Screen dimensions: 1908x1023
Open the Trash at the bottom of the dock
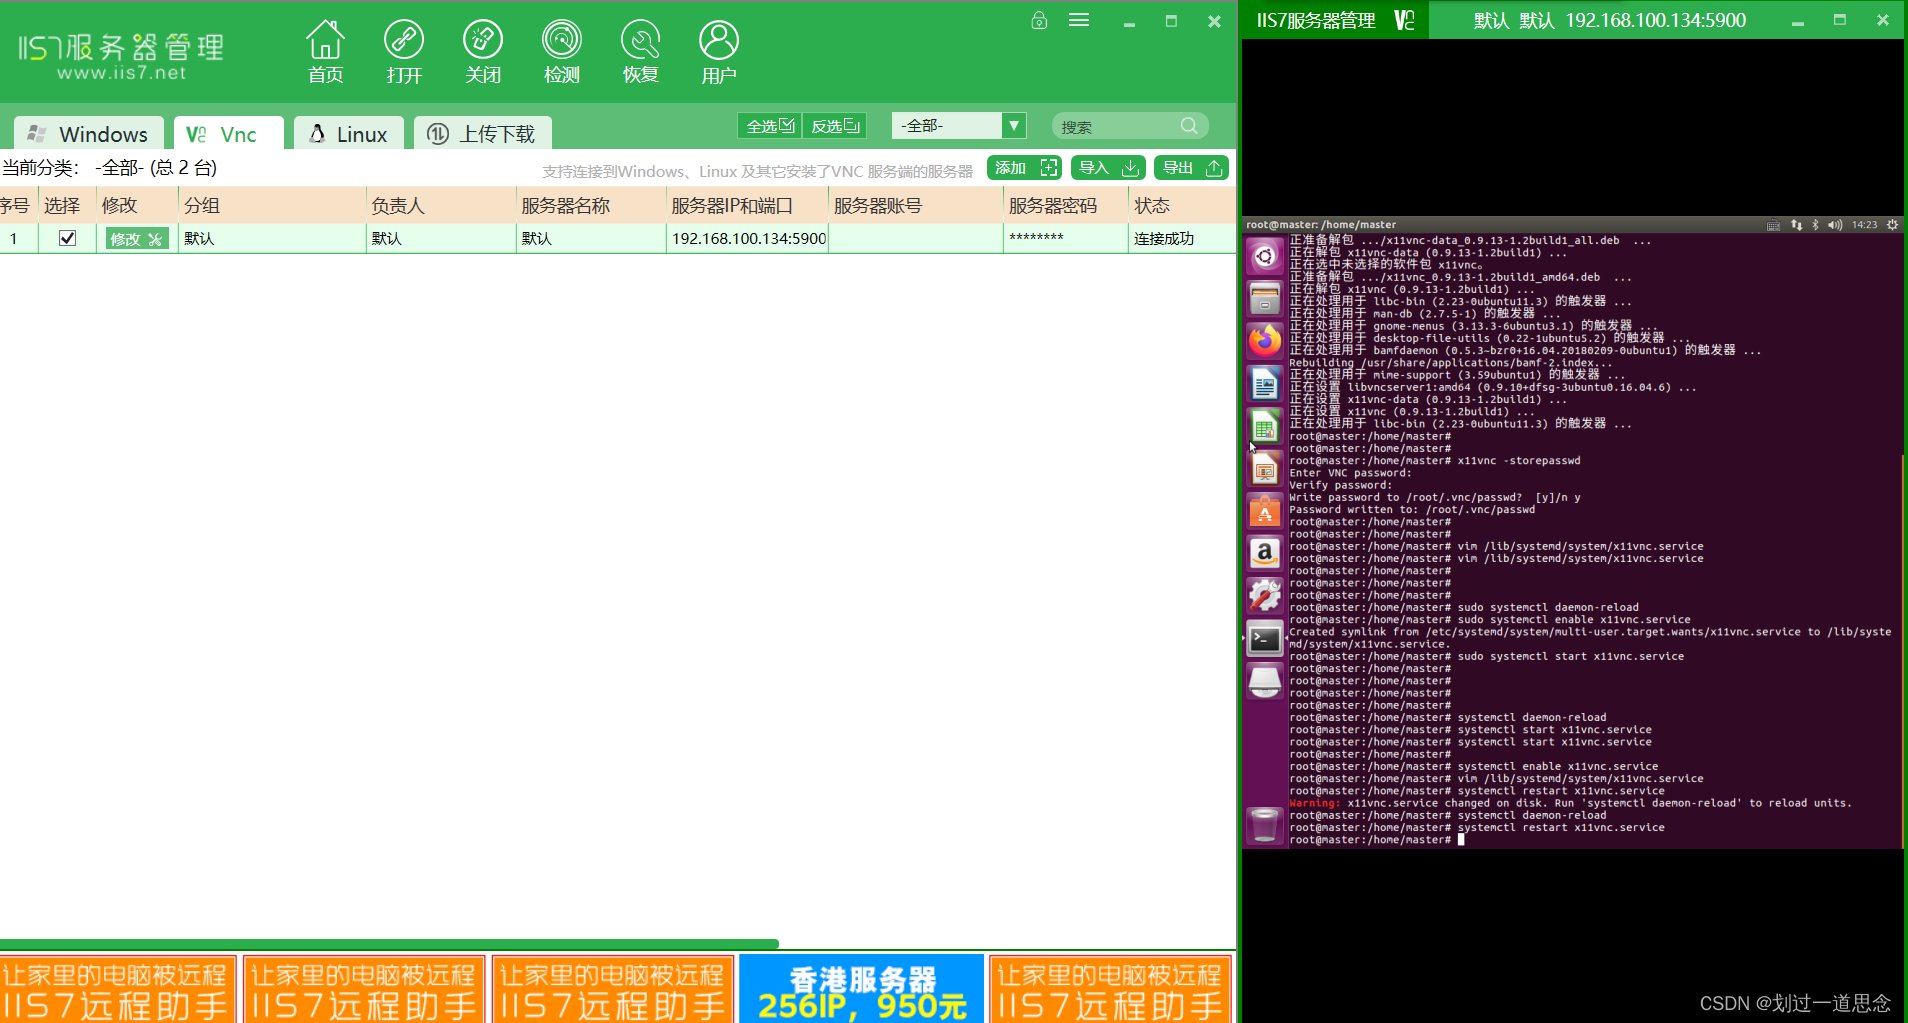(1264, 824)
